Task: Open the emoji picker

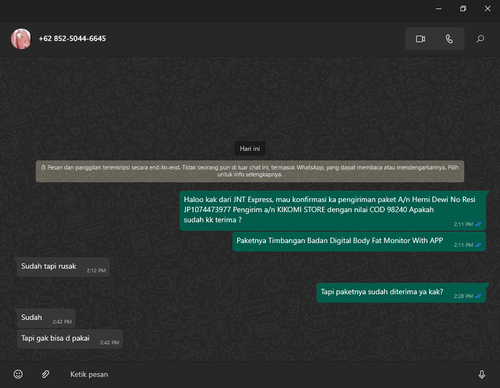Action: [18, 374]
